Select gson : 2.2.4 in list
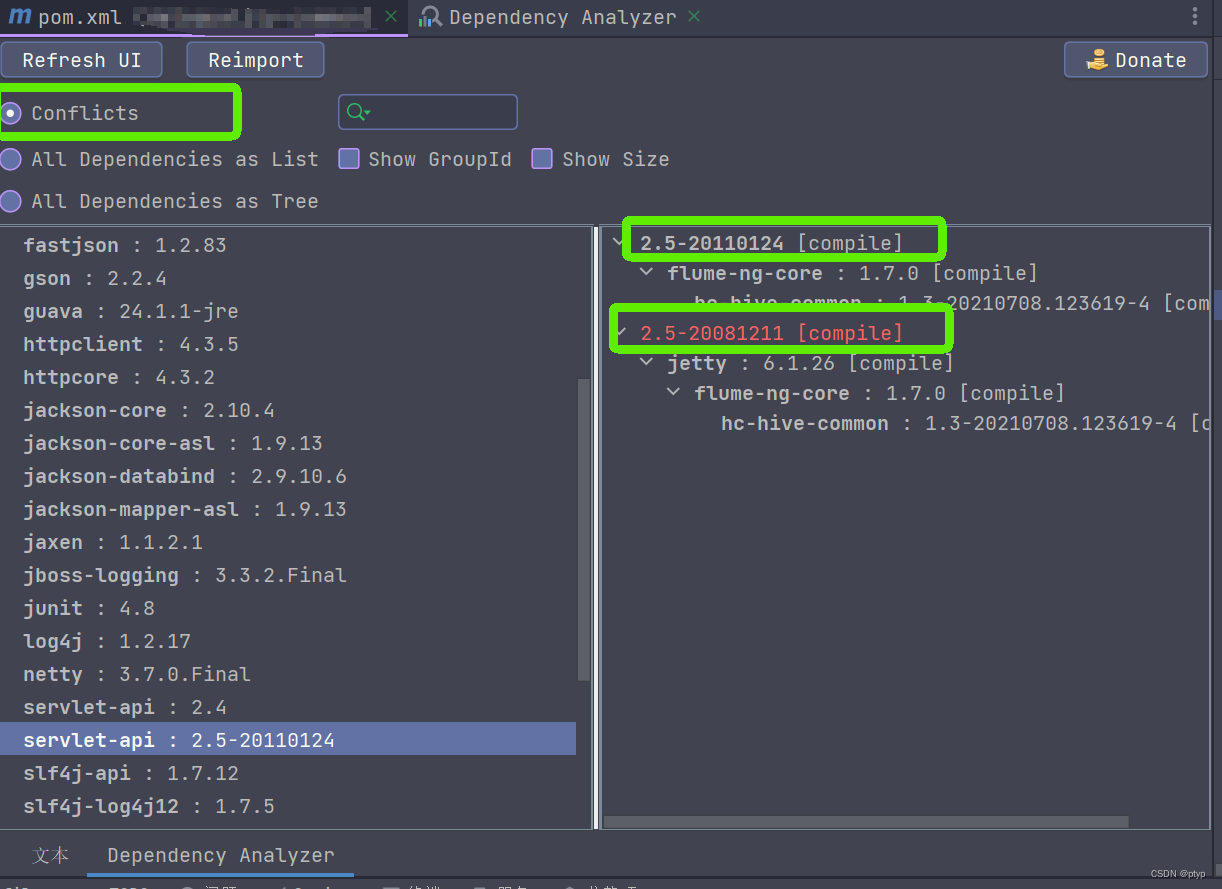The image size is (1222, 889). pos(289,278)
